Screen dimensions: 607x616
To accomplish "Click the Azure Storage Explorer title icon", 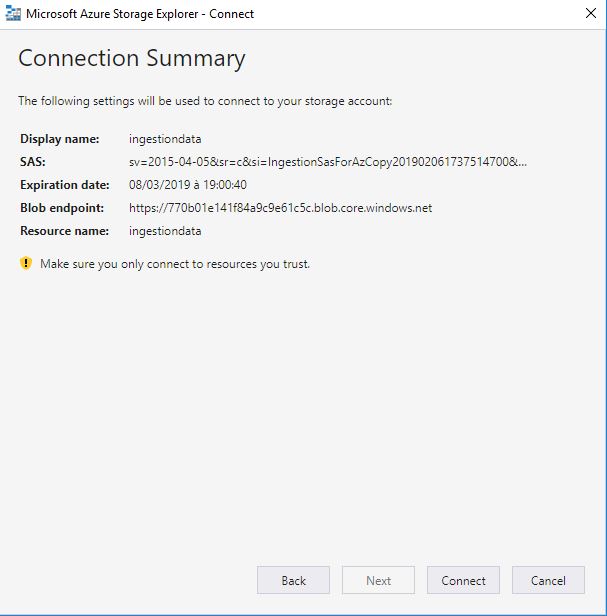I will pyautogui.click(x=13, y=14).
